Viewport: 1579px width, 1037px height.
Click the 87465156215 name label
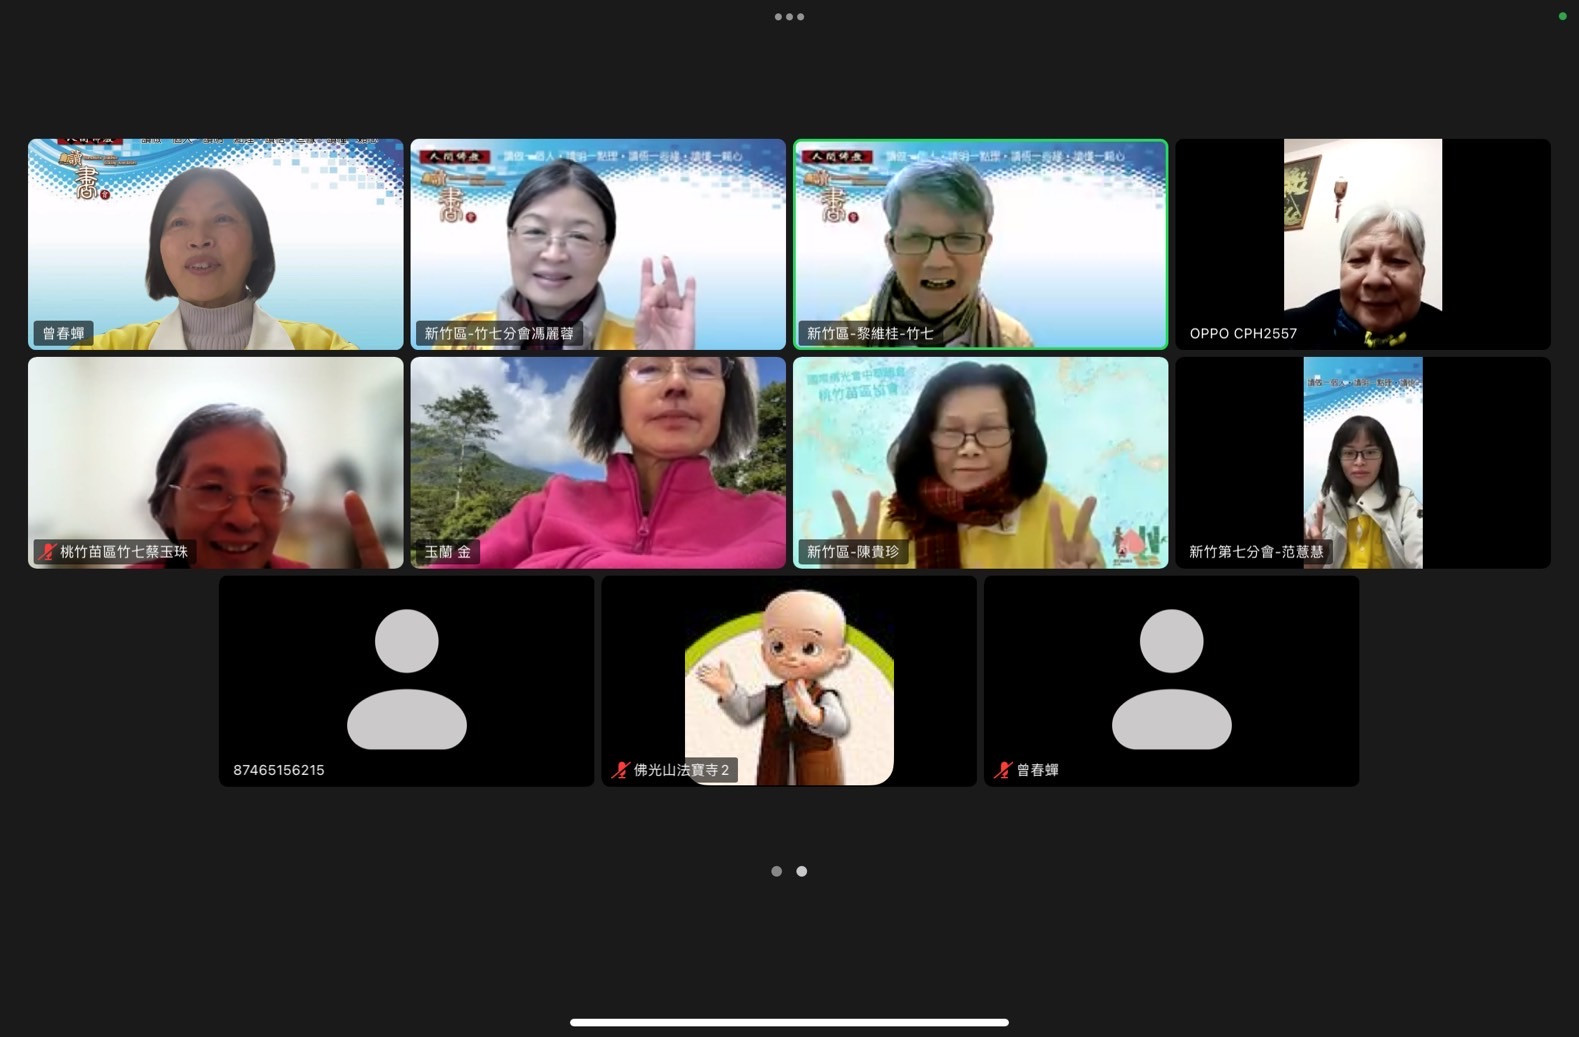pos(279,770)
